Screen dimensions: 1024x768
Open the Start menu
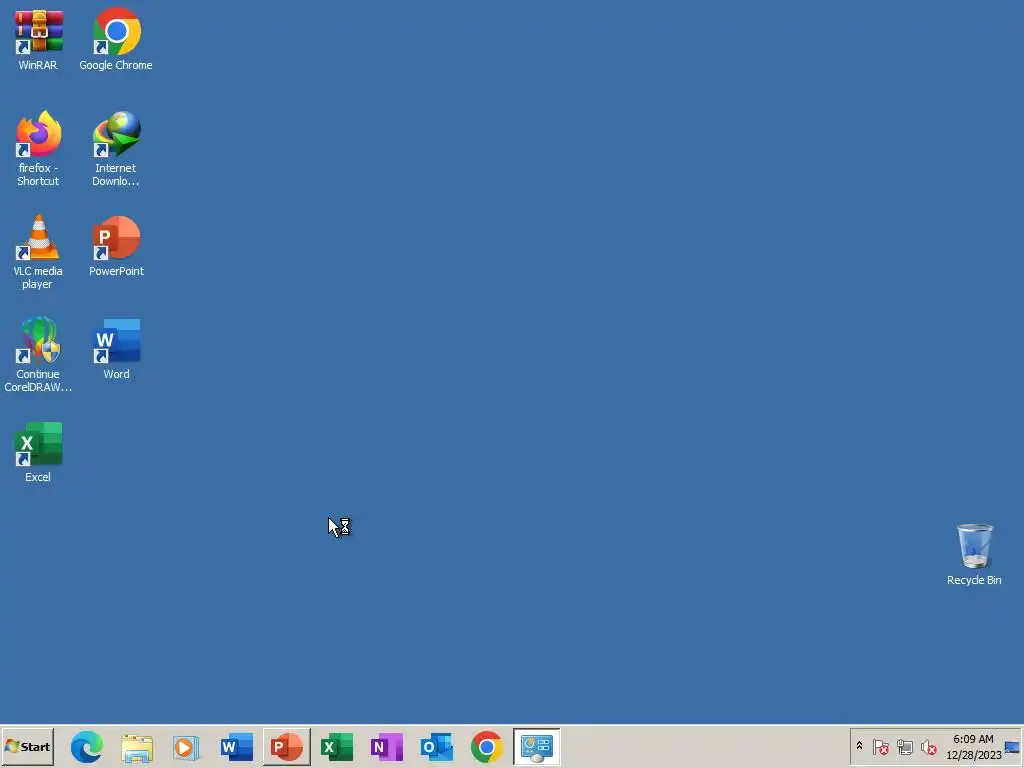(27, 746)
